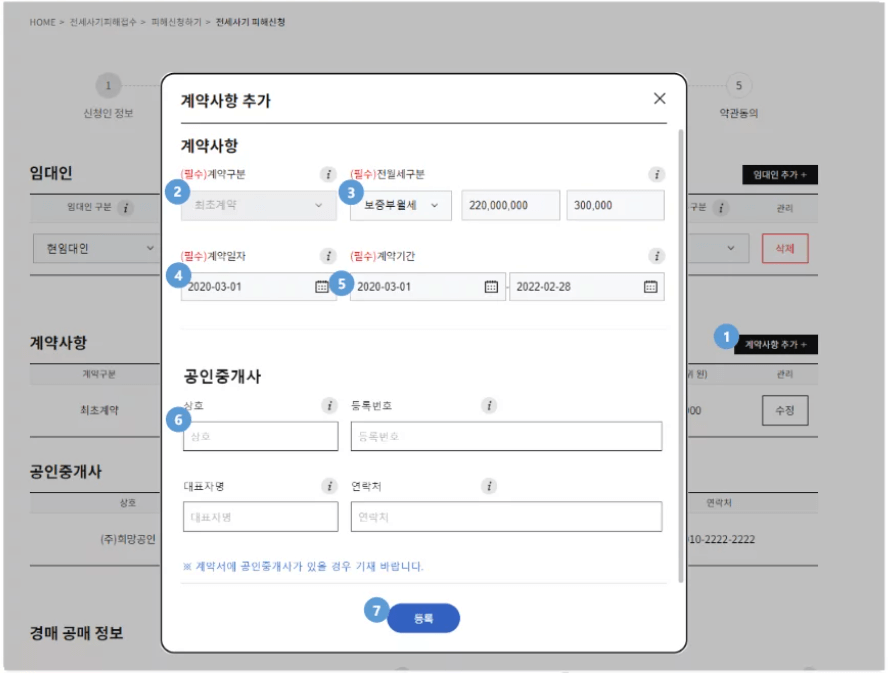Click the info icon next to 상호
Screen dimensions: 889x681
tap(330, 406)
